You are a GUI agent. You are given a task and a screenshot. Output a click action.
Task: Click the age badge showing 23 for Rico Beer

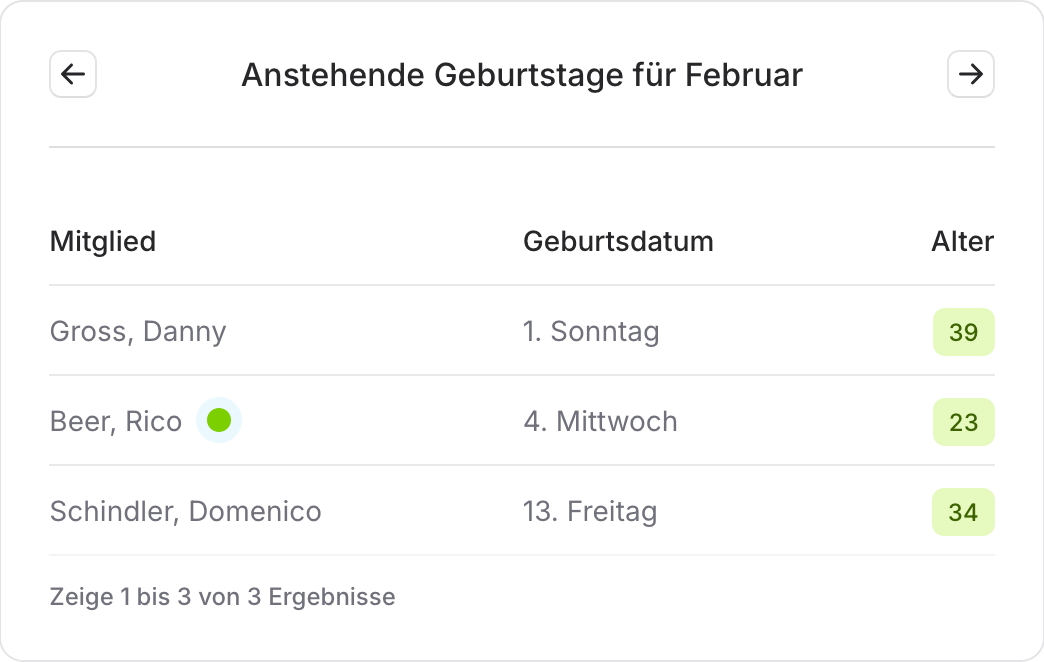(x=963, y=421)
